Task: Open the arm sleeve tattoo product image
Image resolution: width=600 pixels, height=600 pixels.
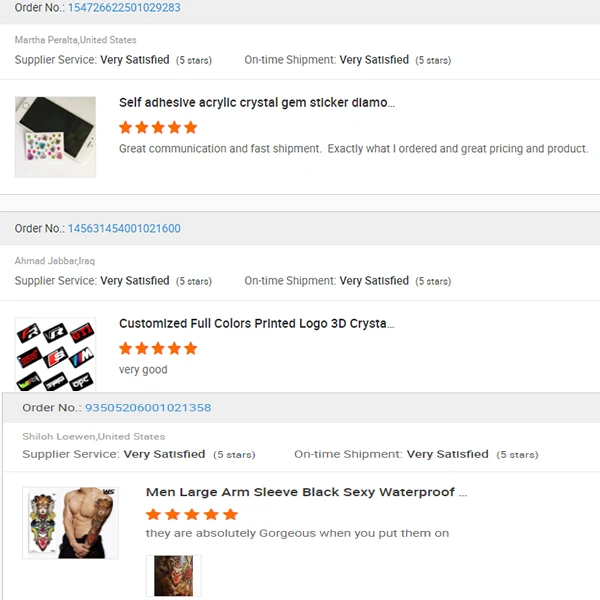Action: click(70, 523)
